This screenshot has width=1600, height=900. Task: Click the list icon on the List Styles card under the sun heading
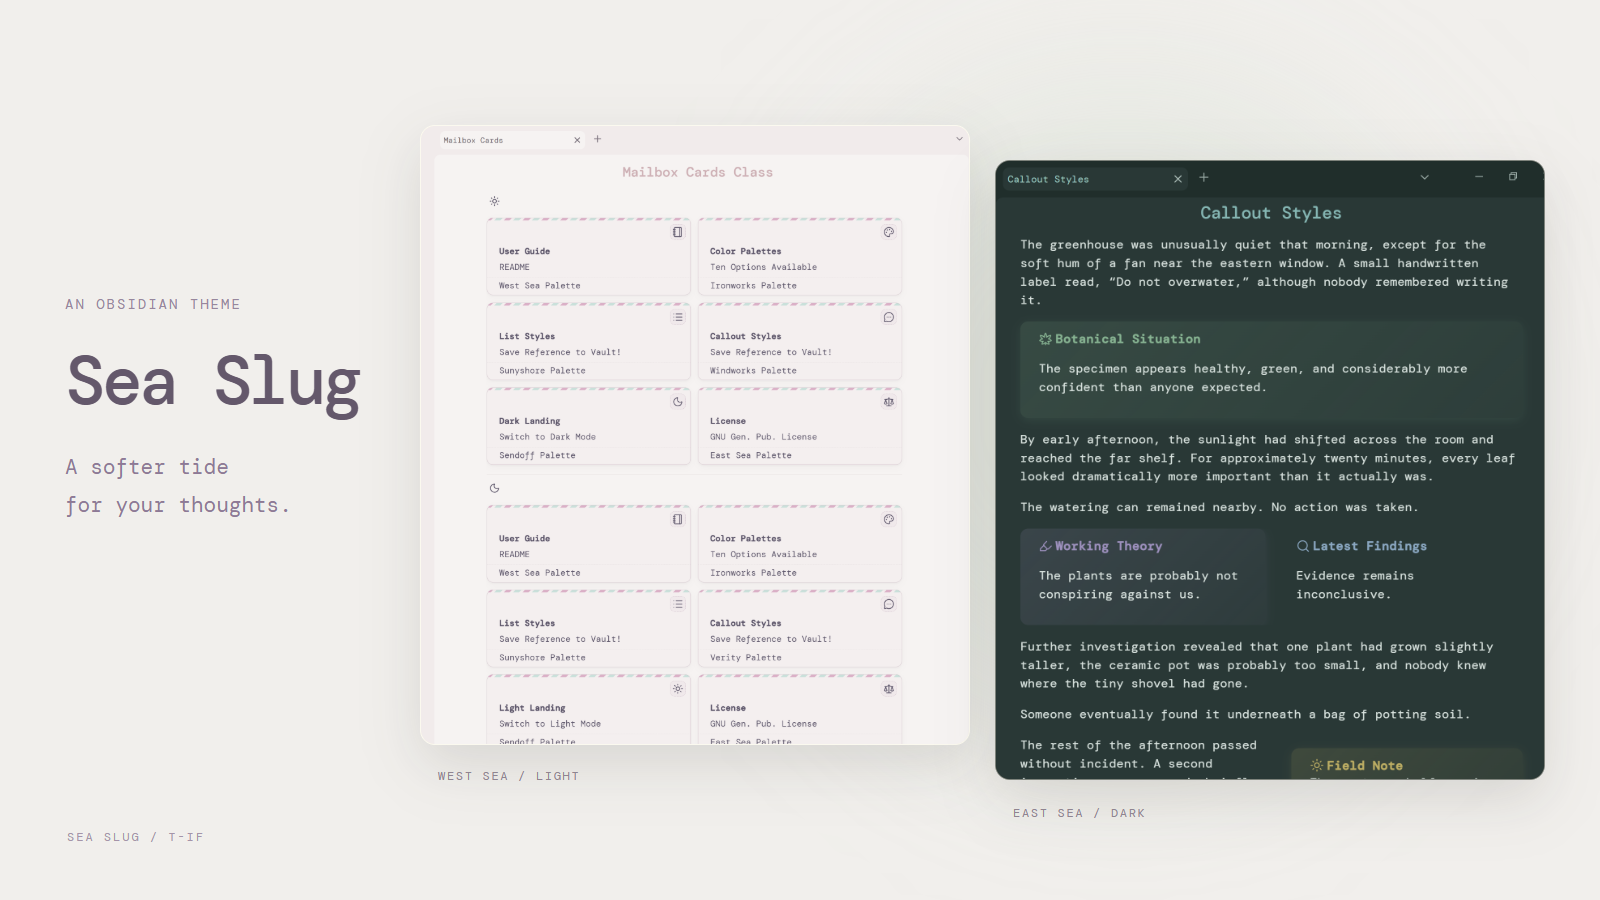click(x=678, y=317)
